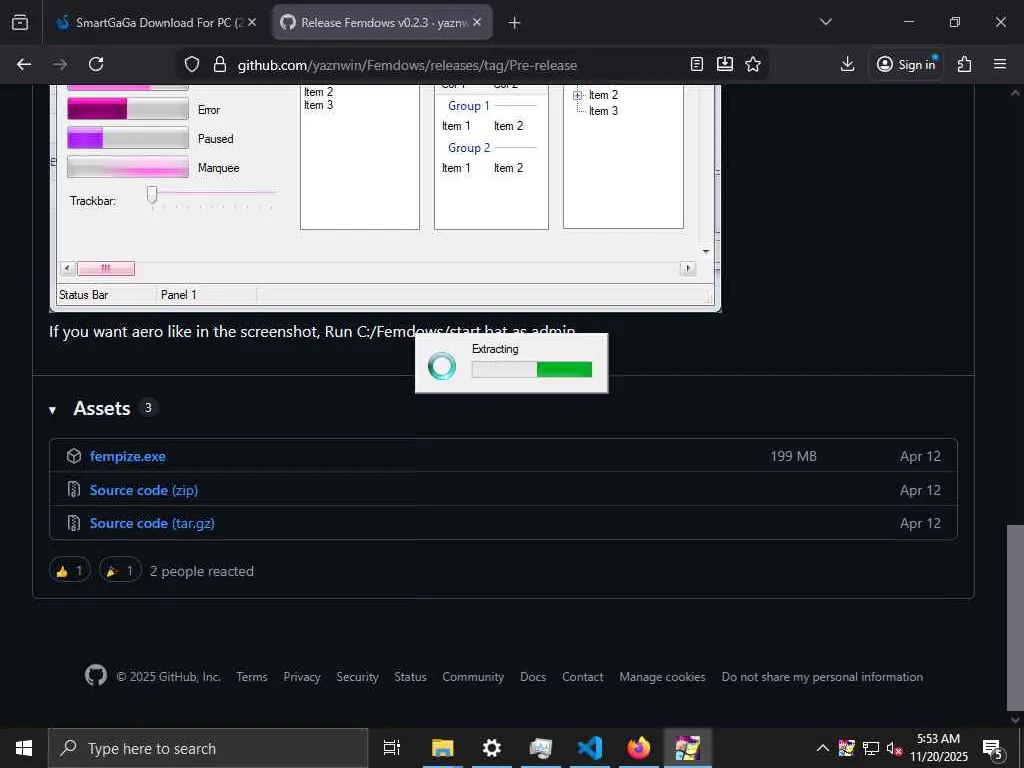Open the Windows Start menu
Viewport: 1024px width, 768px height.
[x=24, y=748]
